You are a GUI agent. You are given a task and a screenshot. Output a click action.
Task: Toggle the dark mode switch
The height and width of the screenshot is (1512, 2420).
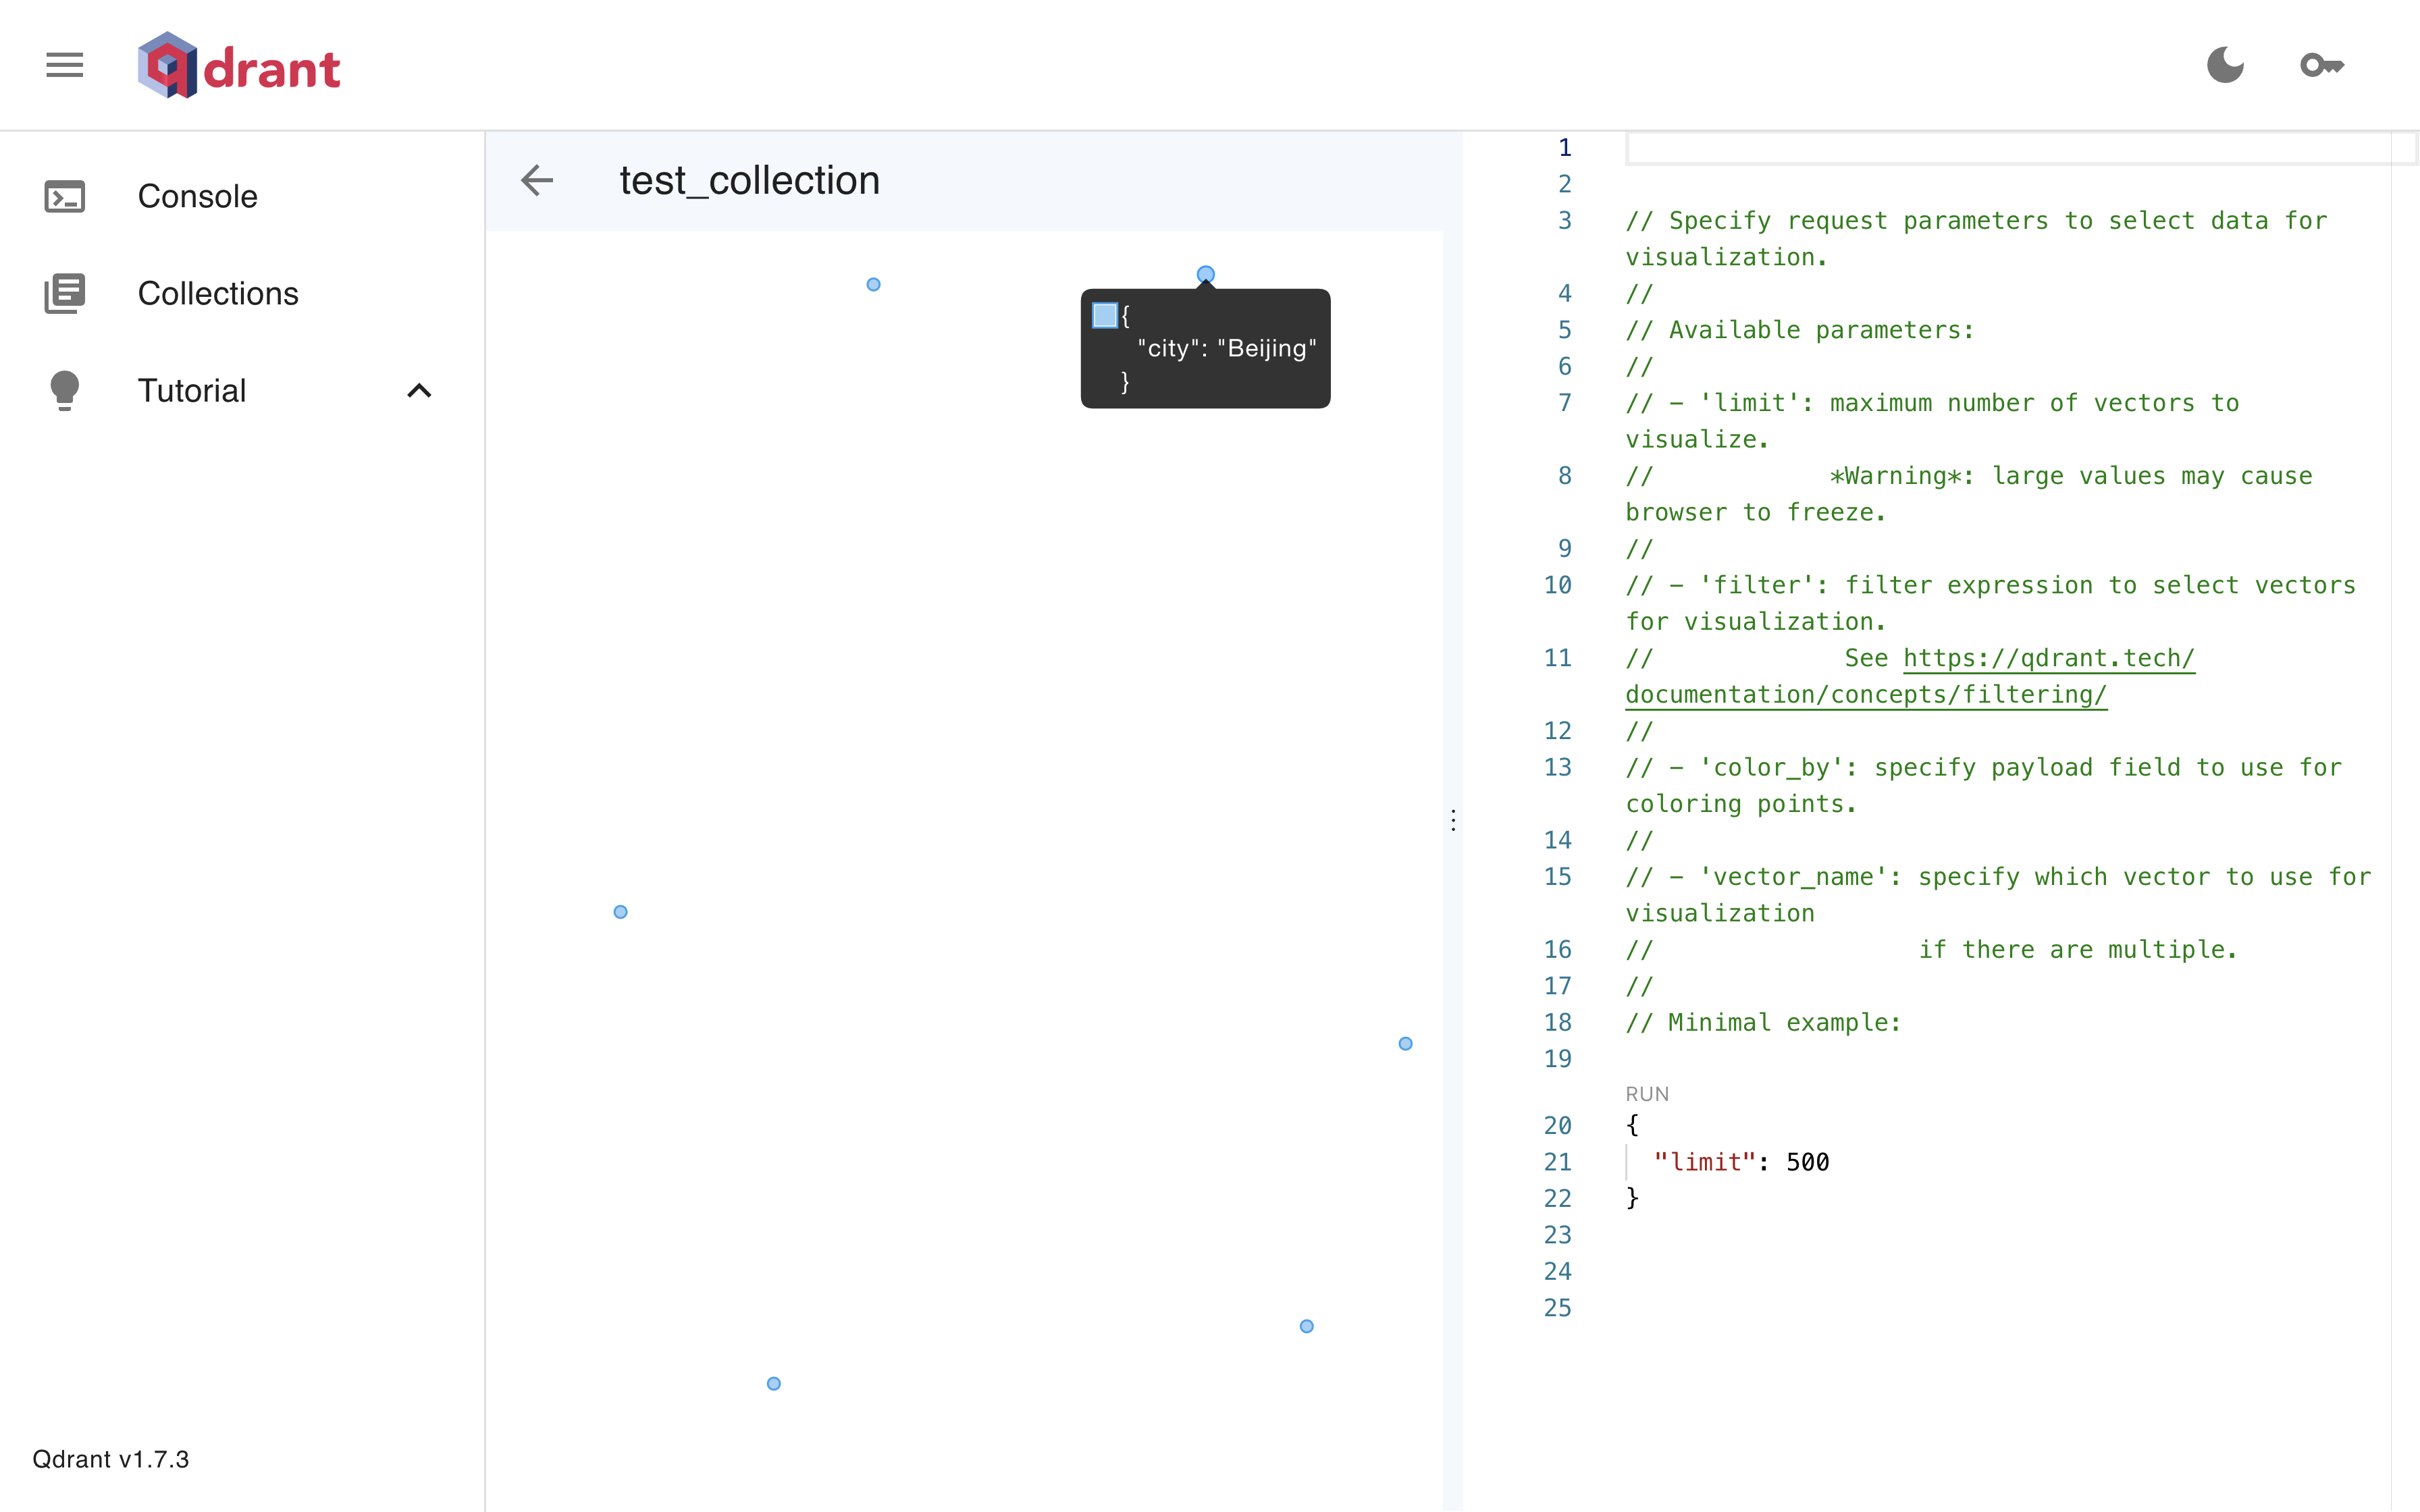[2227, 64]
